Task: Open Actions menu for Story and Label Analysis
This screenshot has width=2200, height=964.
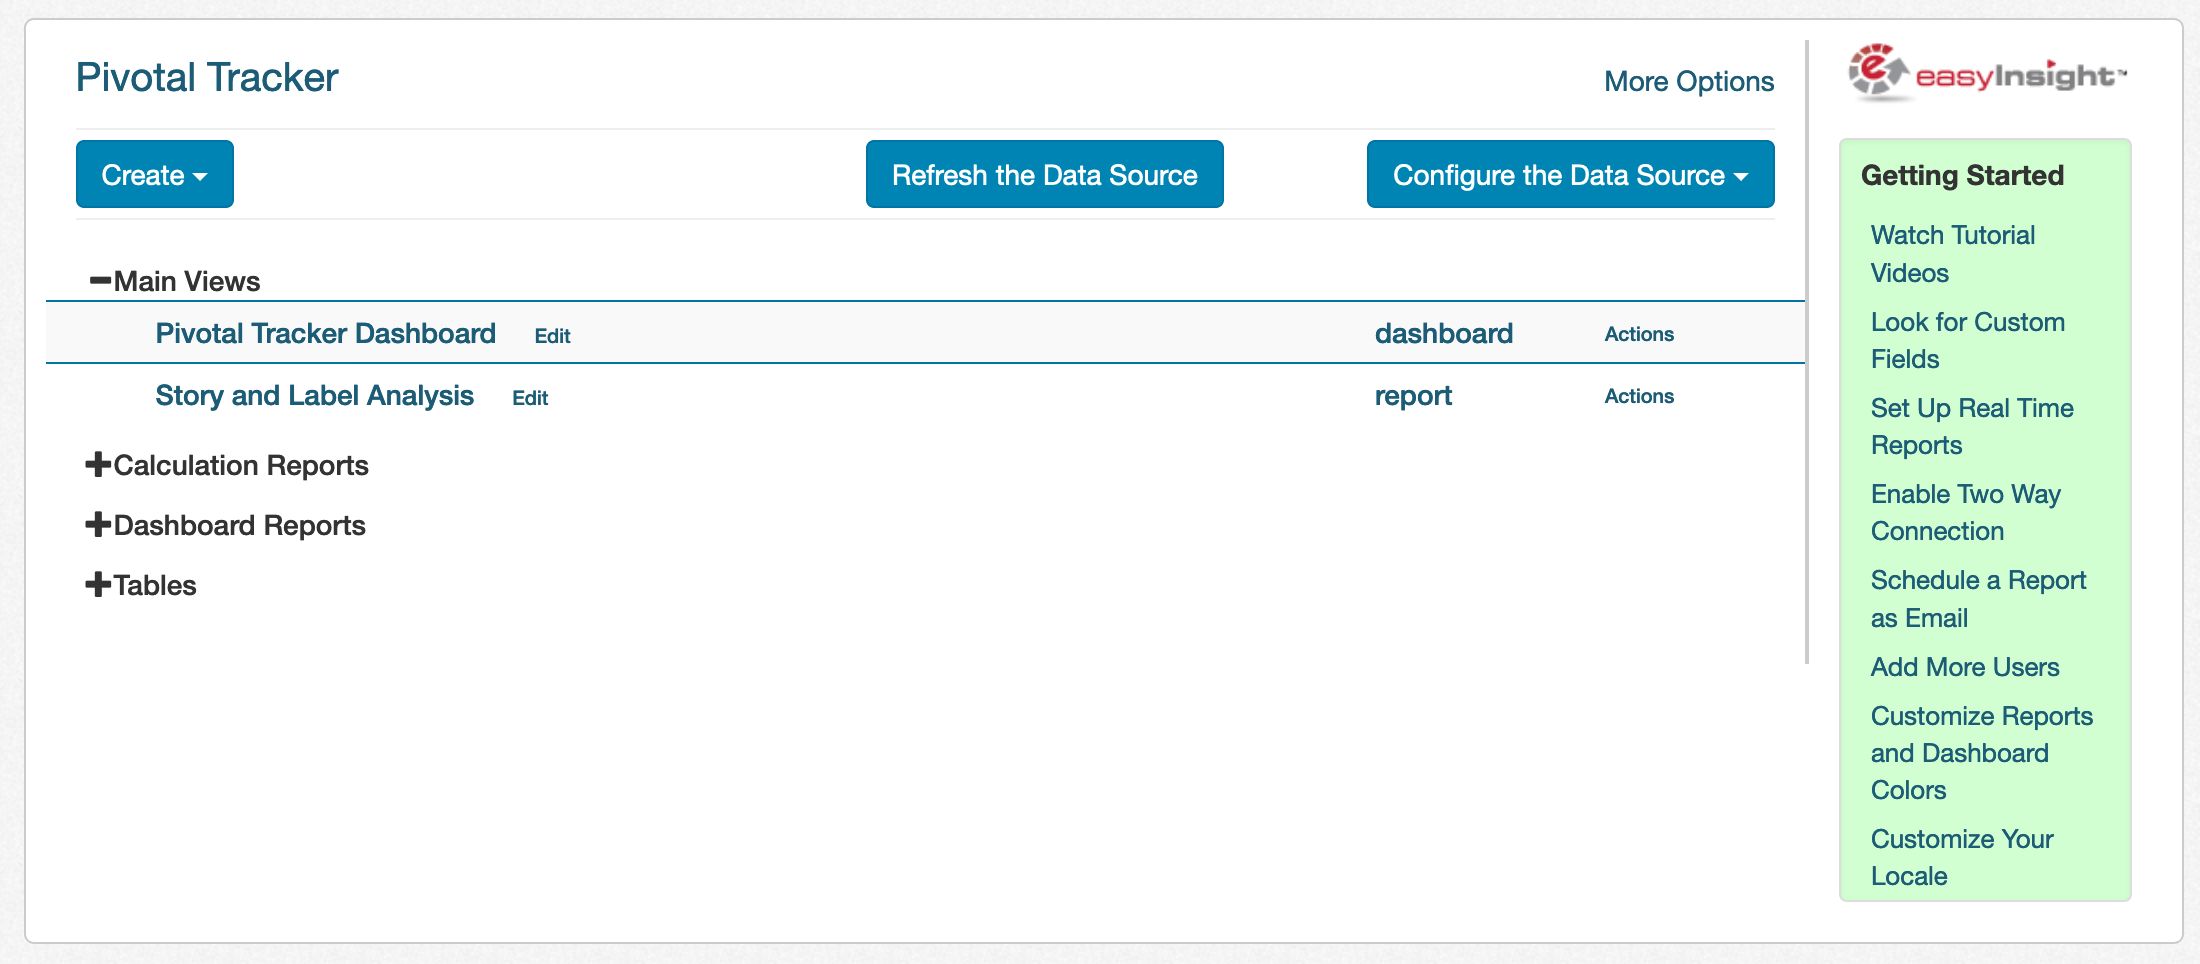Action: pos(1638,396)
